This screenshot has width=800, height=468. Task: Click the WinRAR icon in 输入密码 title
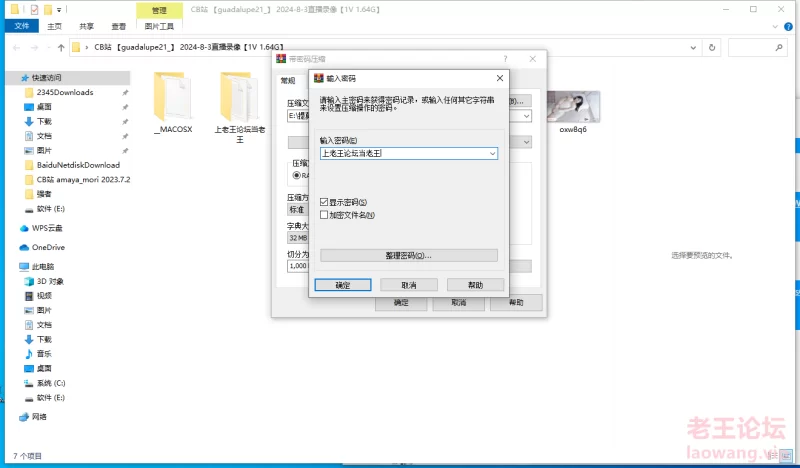tap(319, 78)
